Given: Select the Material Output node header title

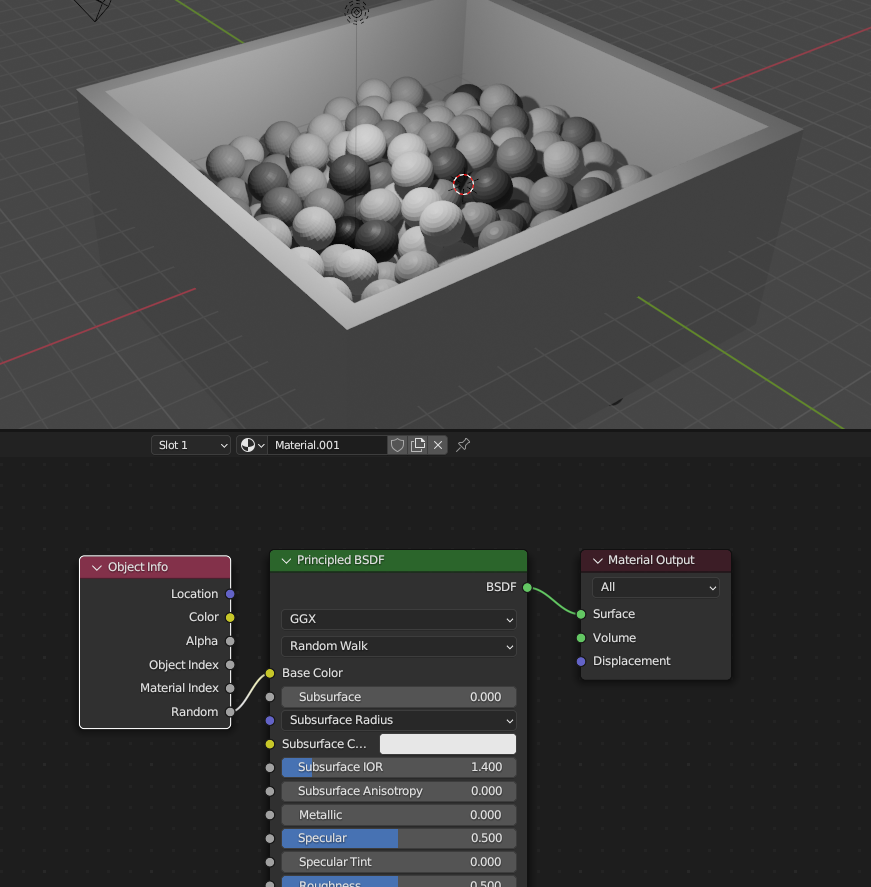Looking at the screenshot, I should pyautogui.click(x=651, y=561).
